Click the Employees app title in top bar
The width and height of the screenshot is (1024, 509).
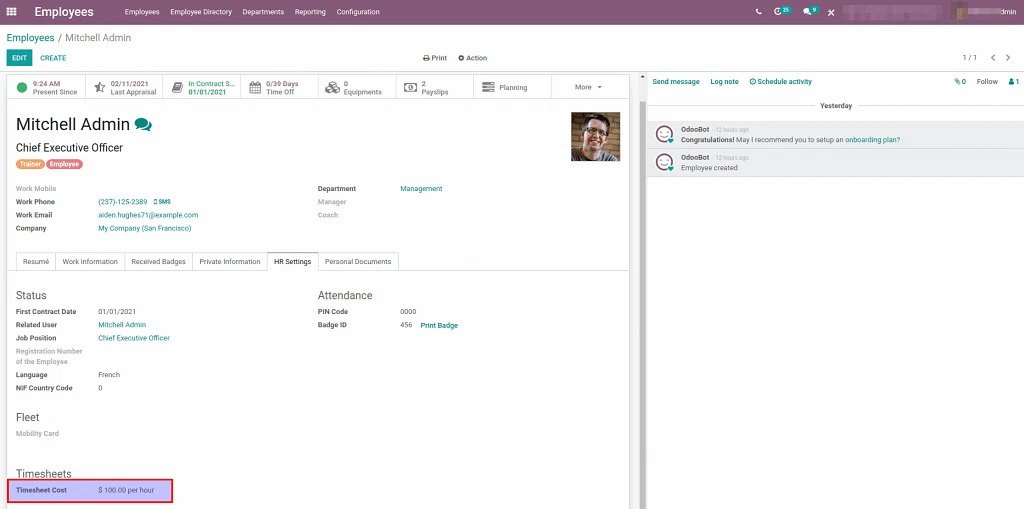click(x=64, y=12)
